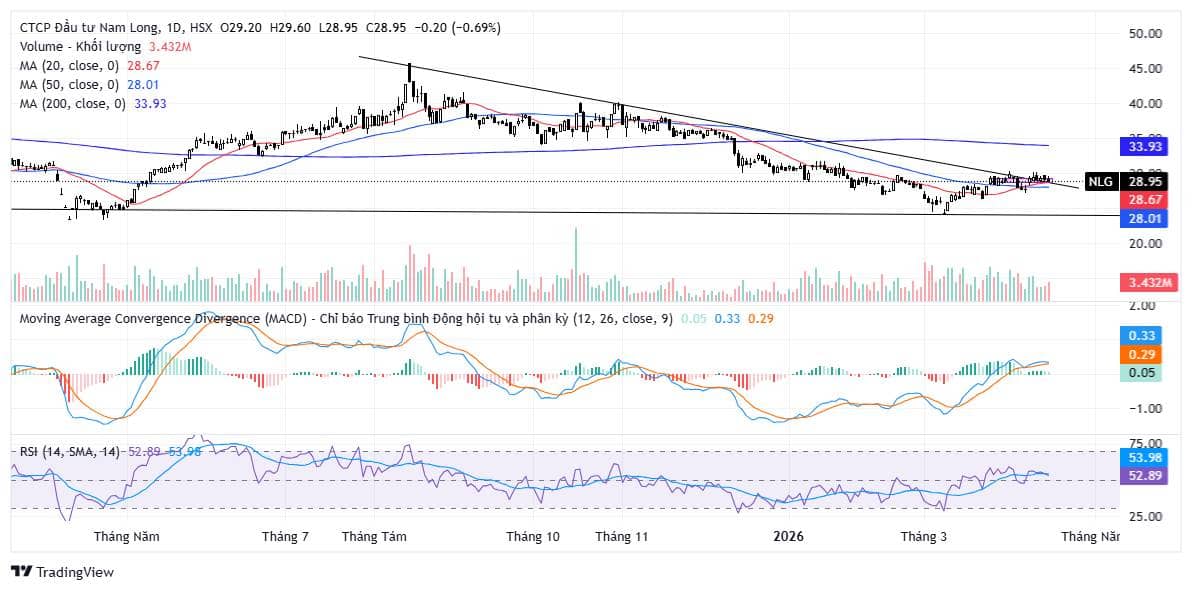Click the NLG ticker tag on price axis
Screen dimensions: 1192x591
[x=1100, y=182]
